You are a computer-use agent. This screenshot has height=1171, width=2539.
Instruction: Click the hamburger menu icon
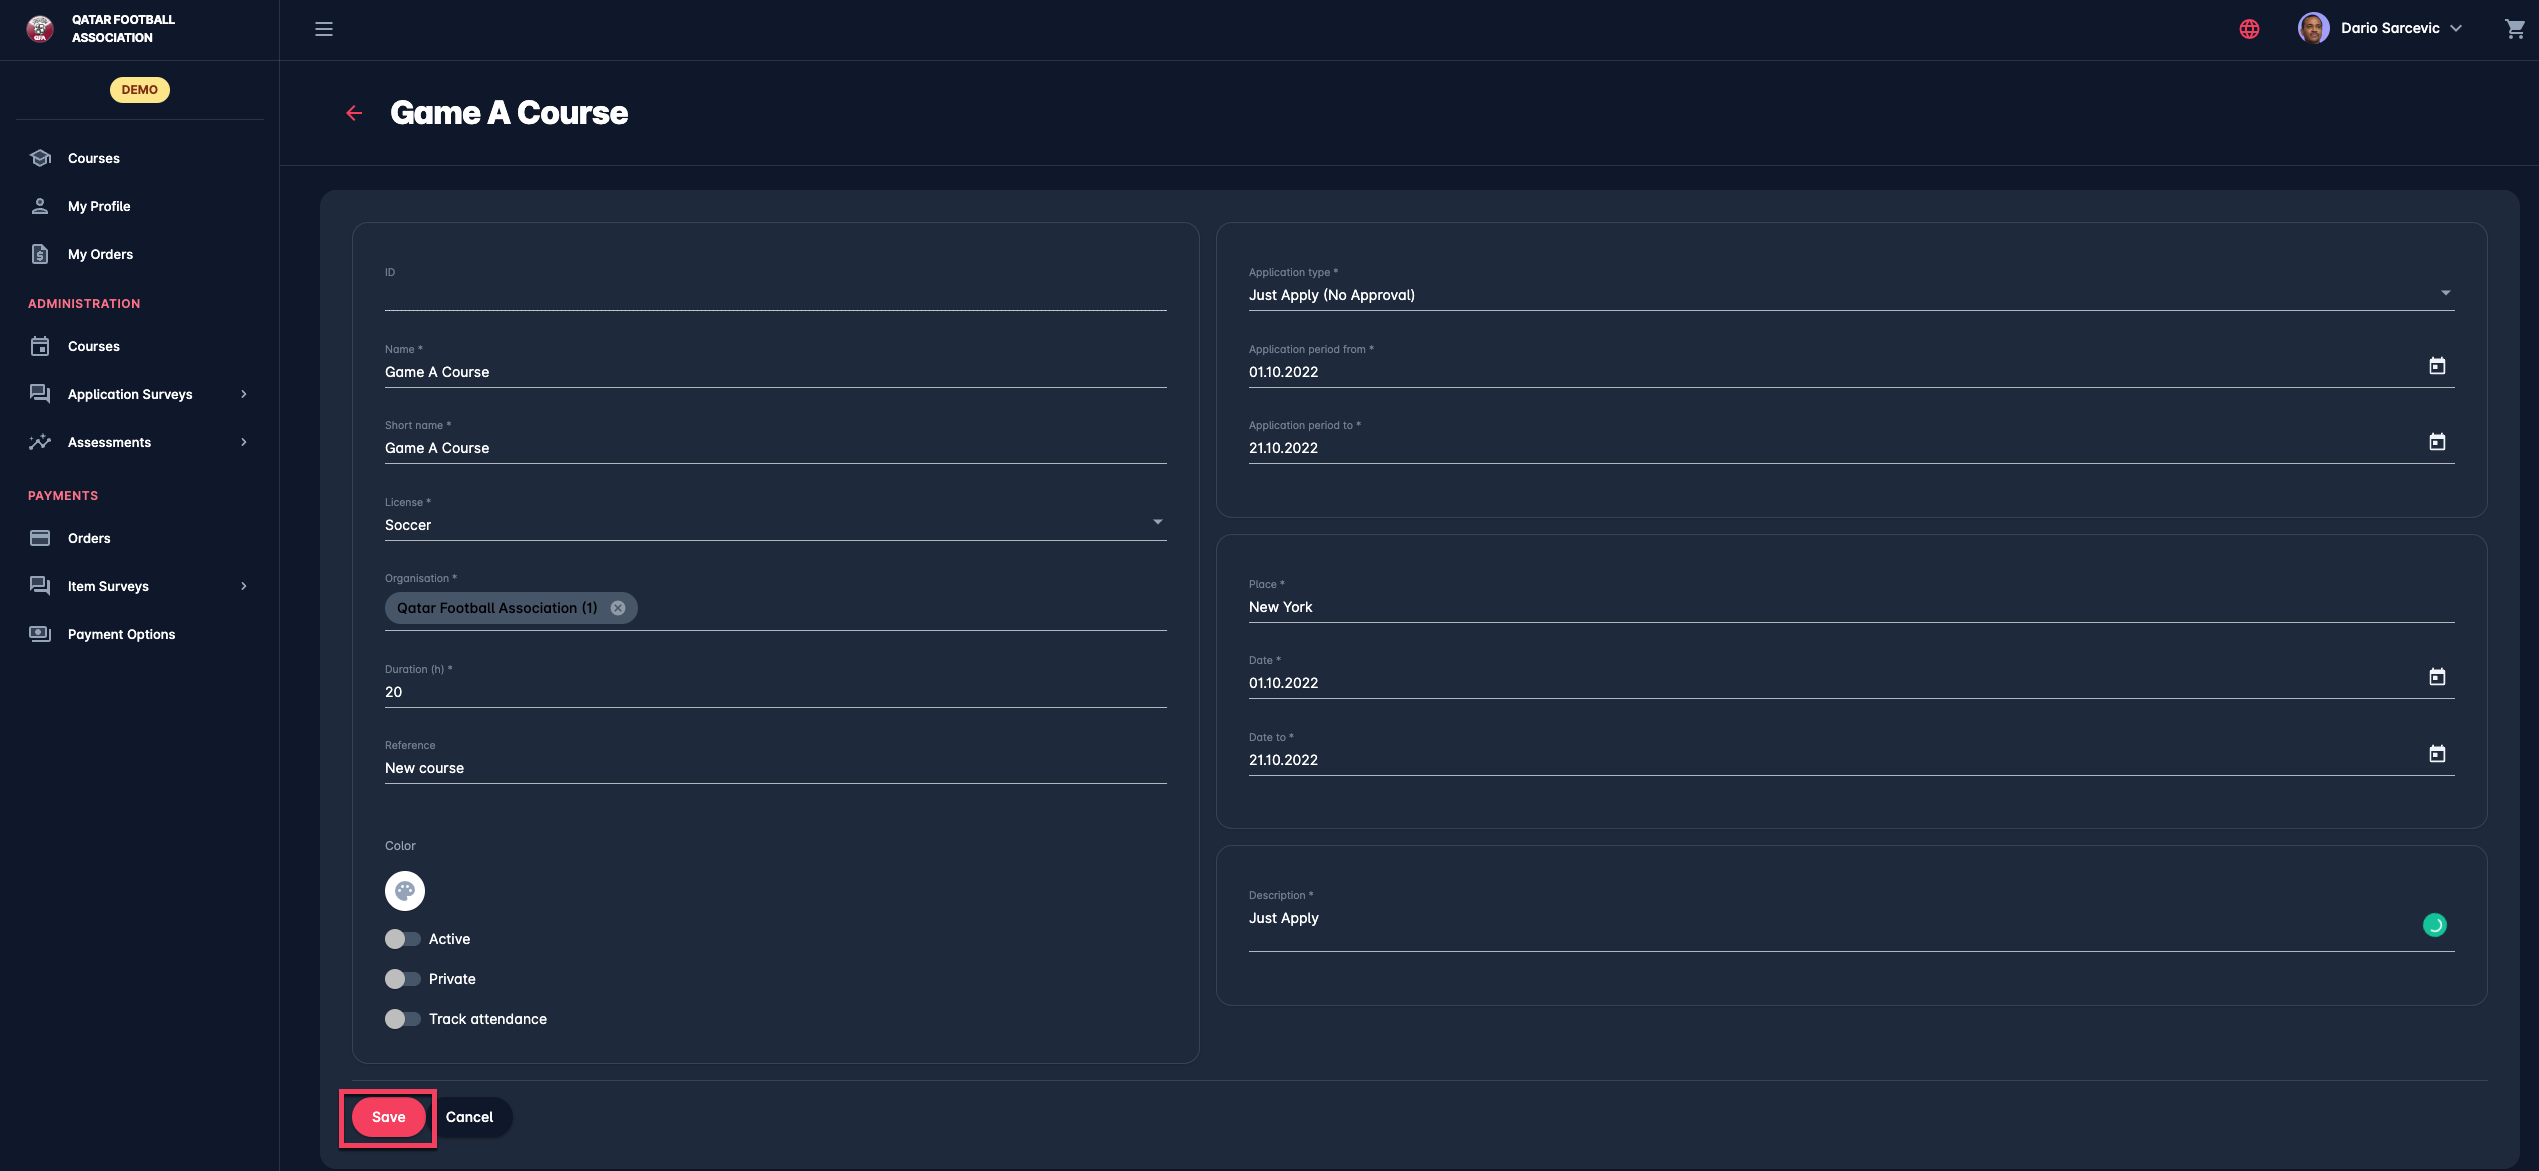[324, 29]
